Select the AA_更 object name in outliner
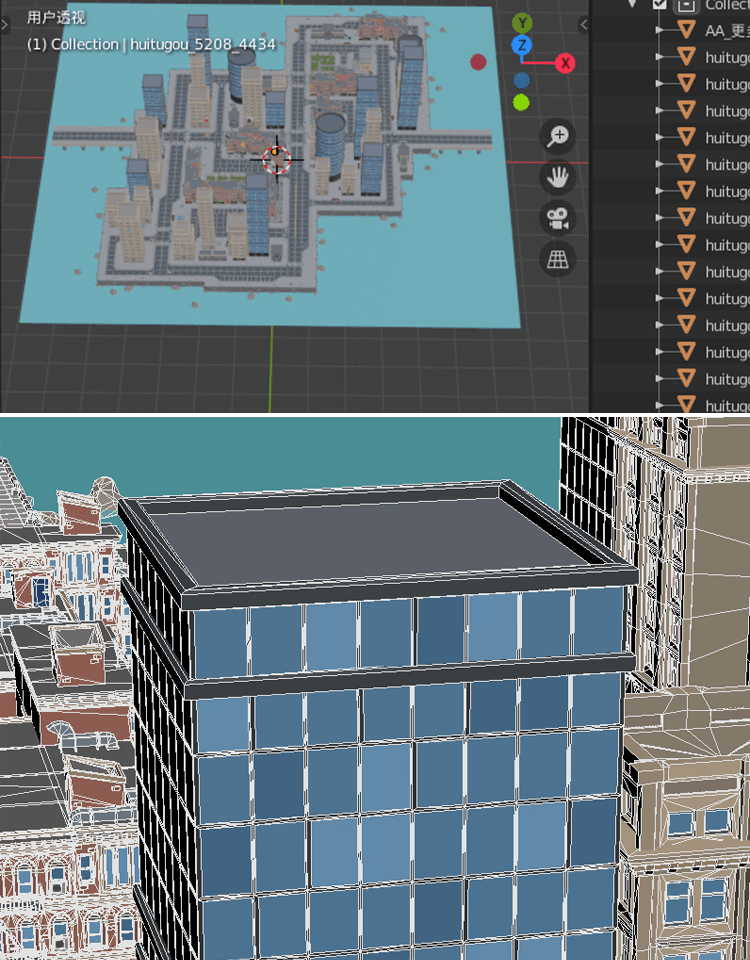The height and width of the screenshot is (960, 750). 727,31
